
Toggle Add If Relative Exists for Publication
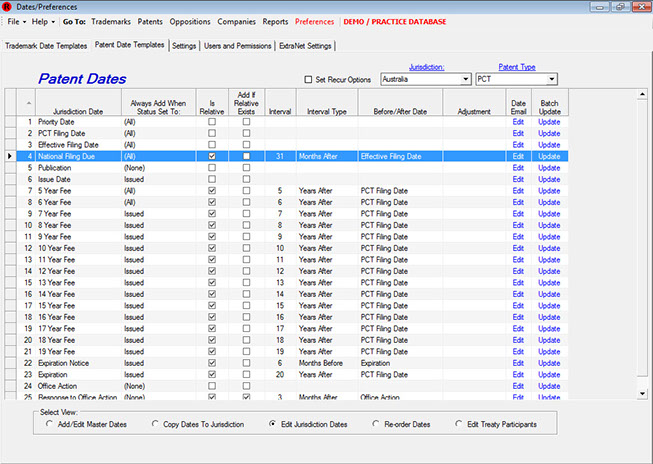pos(246,167)
